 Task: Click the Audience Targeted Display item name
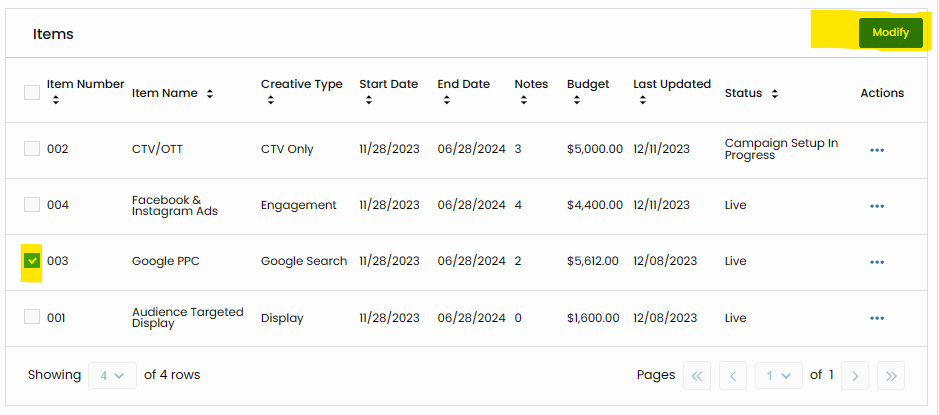187,318
